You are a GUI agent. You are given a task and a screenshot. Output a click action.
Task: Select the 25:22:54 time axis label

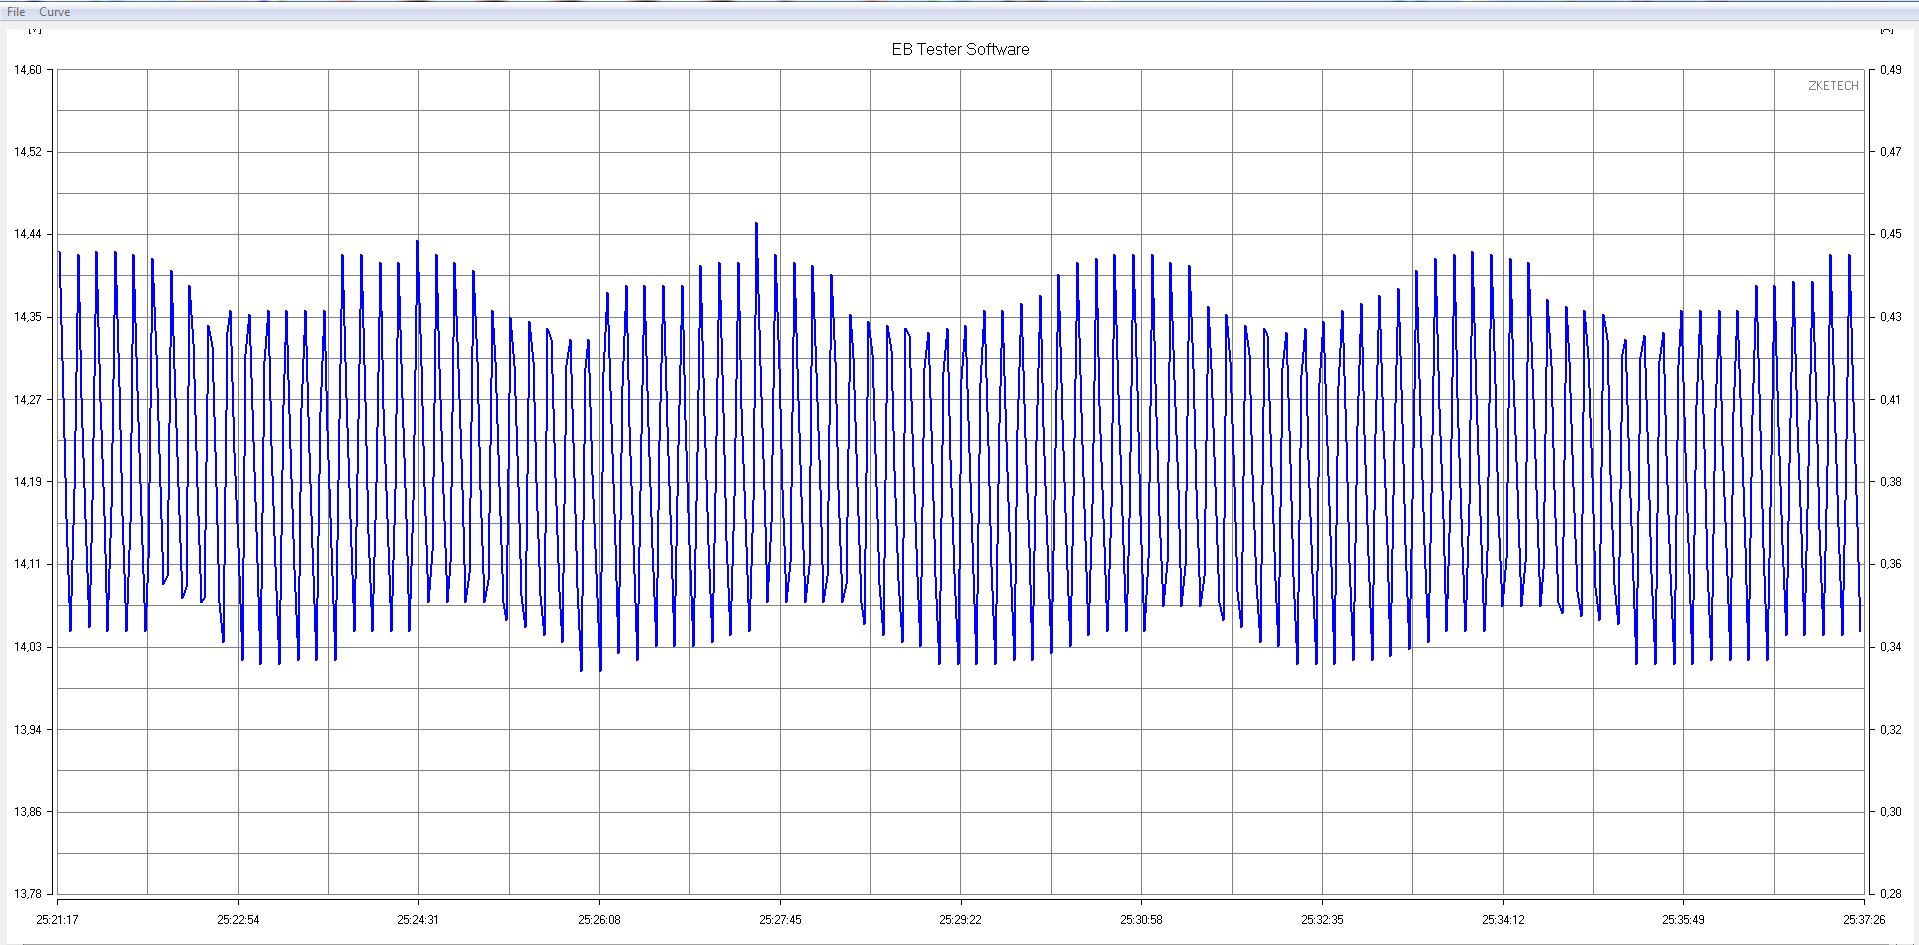coord(238,919)
